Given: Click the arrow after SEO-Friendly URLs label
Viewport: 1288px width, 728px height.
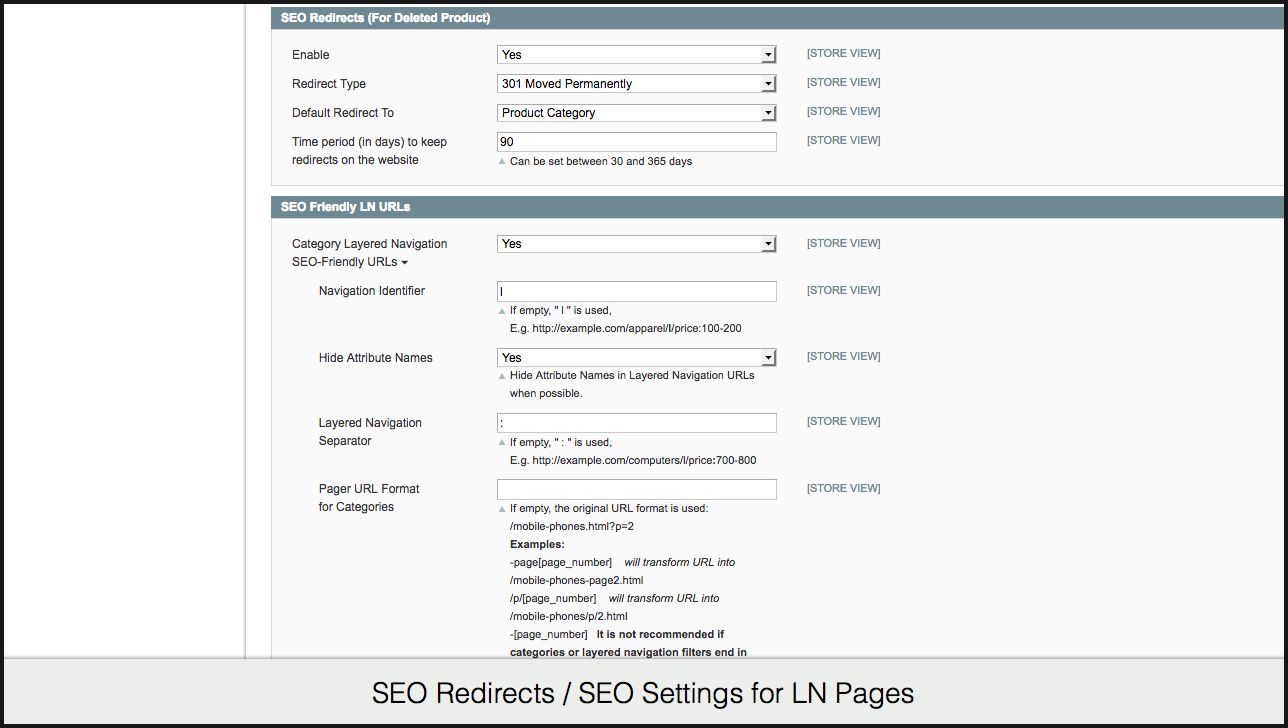Looking at the screenshot, I should tap(404, 263).
